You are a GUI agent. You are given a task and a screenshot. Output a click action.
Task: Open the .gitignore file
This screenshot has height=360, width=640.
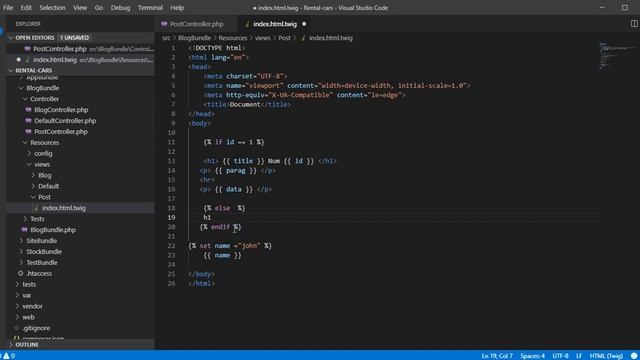pyautogui.click(x=36, y=328)
